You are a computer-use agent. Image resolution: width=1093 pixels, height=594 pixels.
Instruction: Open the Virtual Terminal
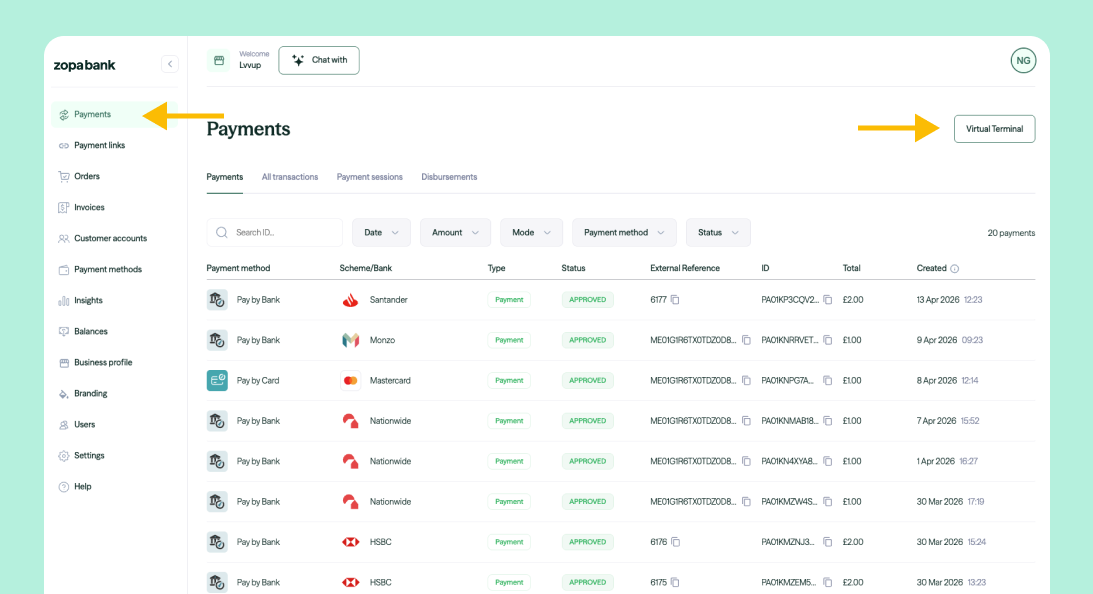(994, 129)
